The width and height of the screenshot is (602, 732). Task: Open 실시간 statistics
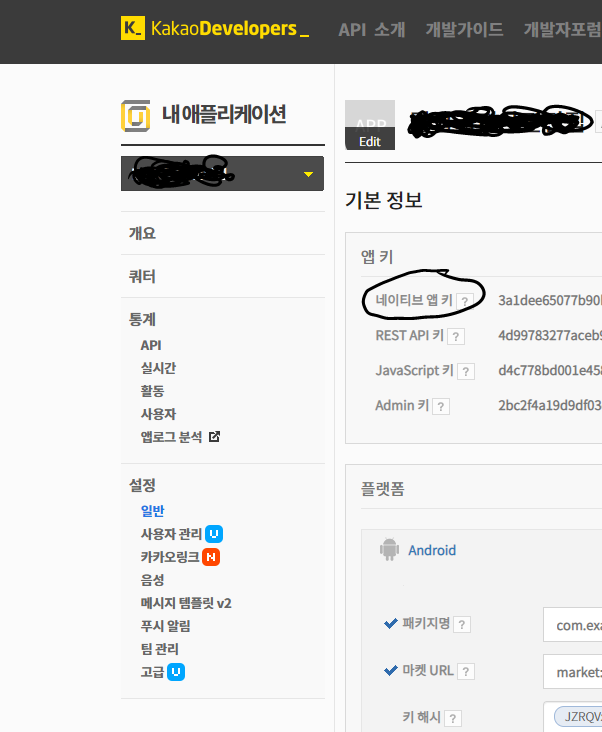click(159, 368)
